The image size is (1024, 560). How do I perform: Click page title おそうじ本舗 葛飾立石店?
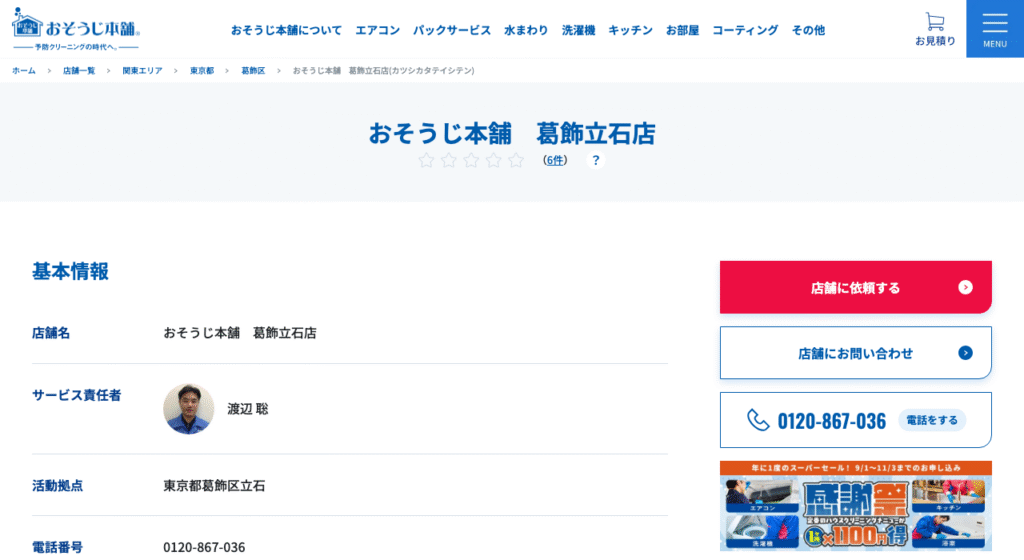(x=512, y=133)
